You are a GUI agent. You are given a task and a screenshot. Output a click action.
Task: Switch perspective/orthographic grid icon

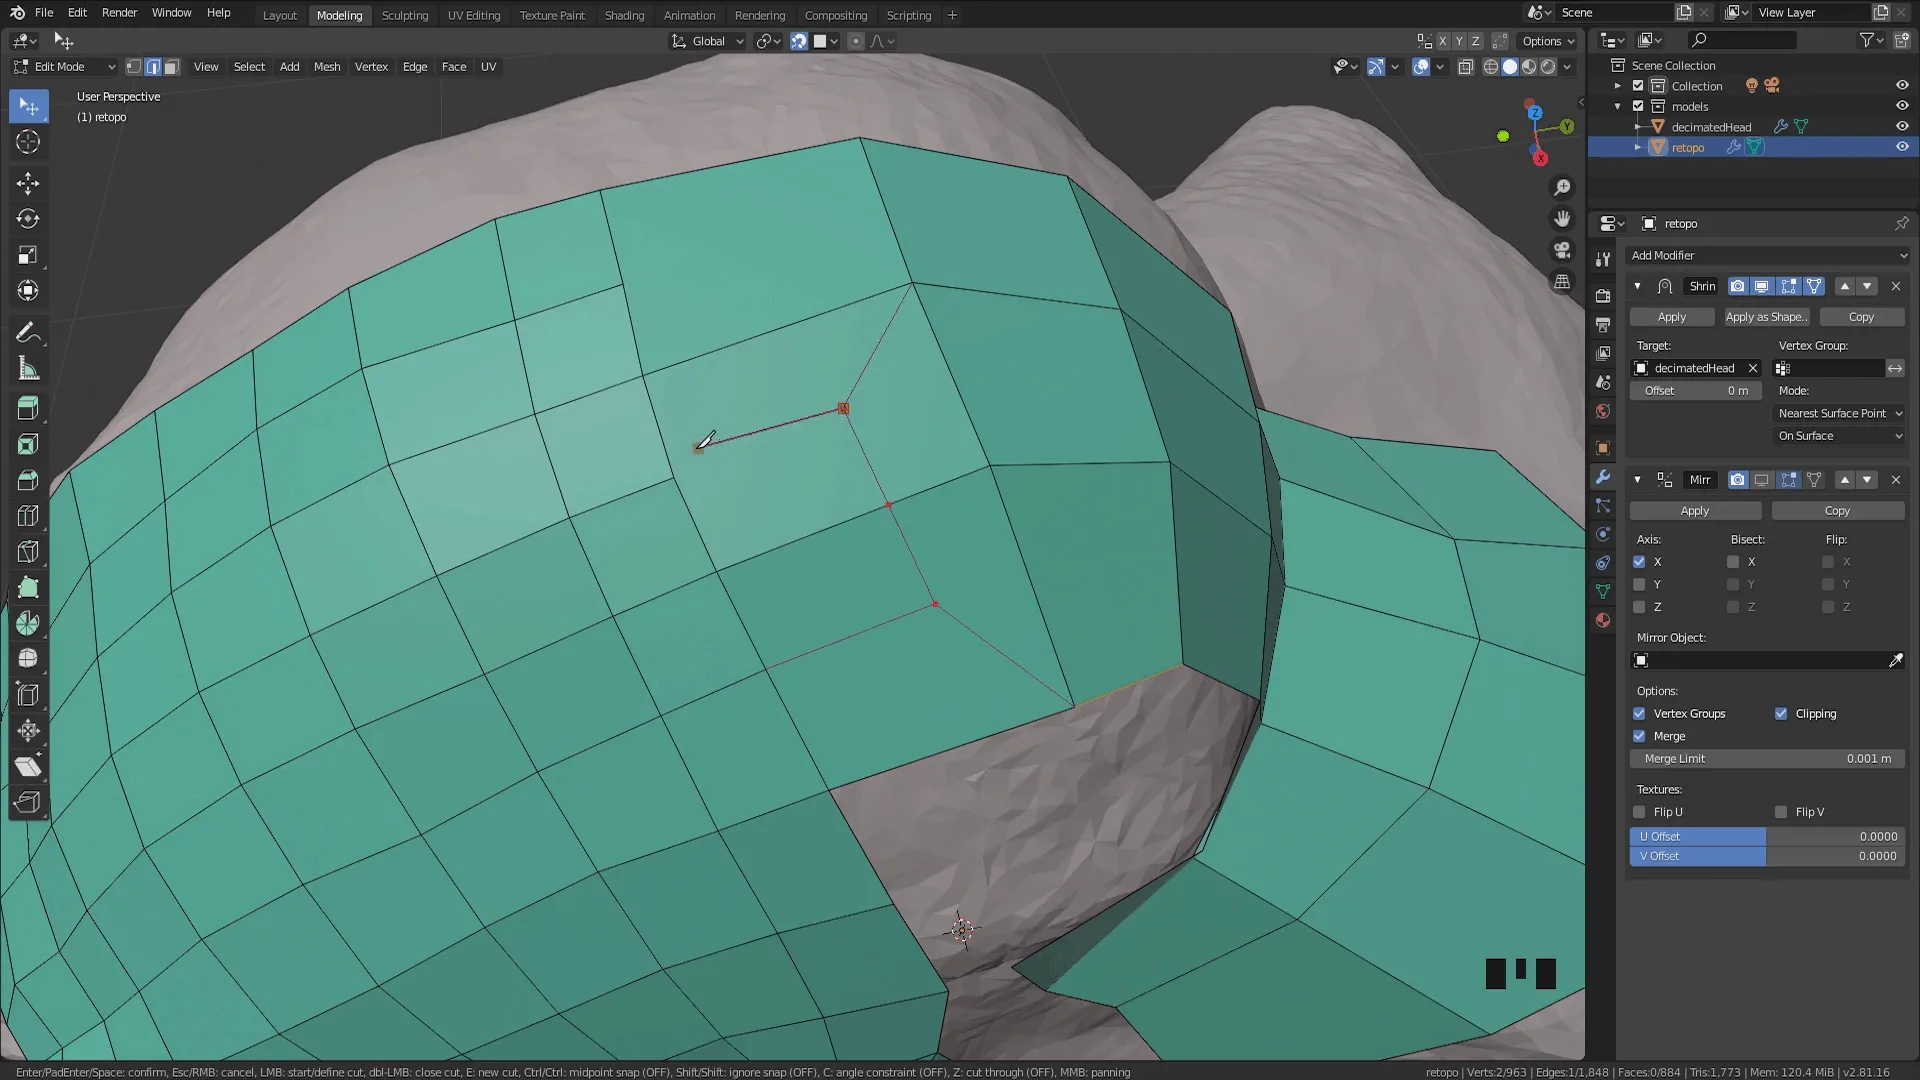pyautogui.click(x=1562, y=282)
